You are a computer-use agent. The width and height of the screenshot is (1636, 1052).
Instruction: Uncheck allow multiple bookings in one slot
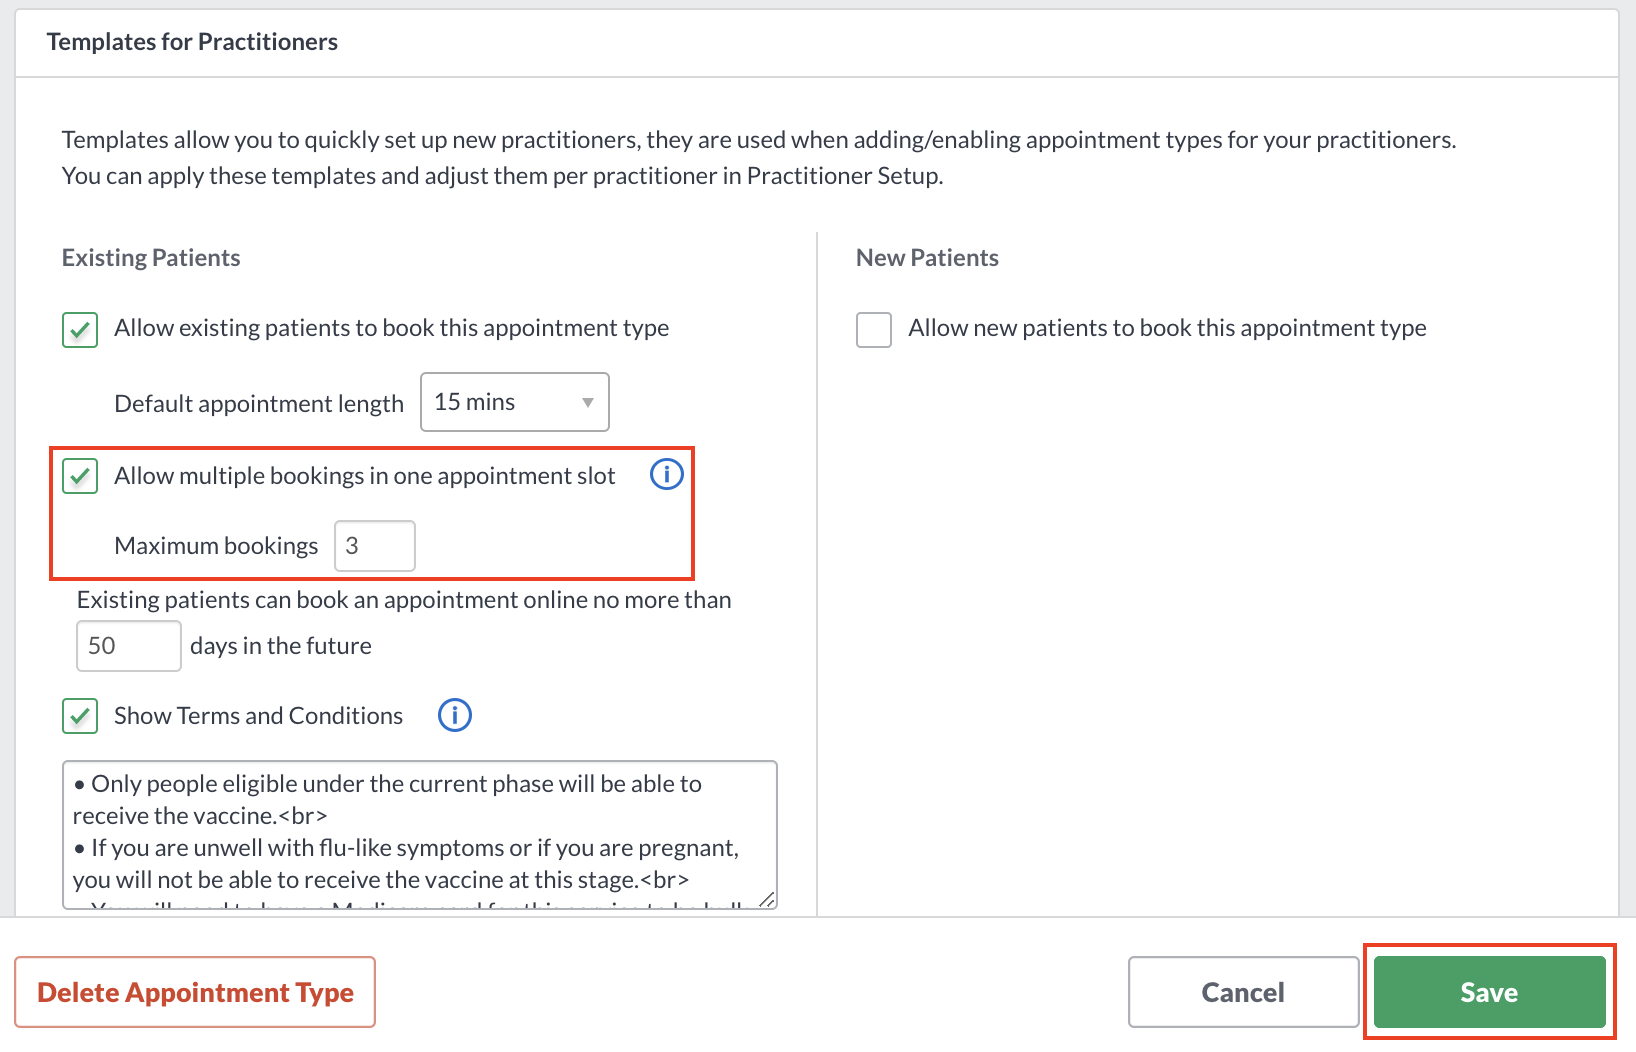[x=80, y=476]
